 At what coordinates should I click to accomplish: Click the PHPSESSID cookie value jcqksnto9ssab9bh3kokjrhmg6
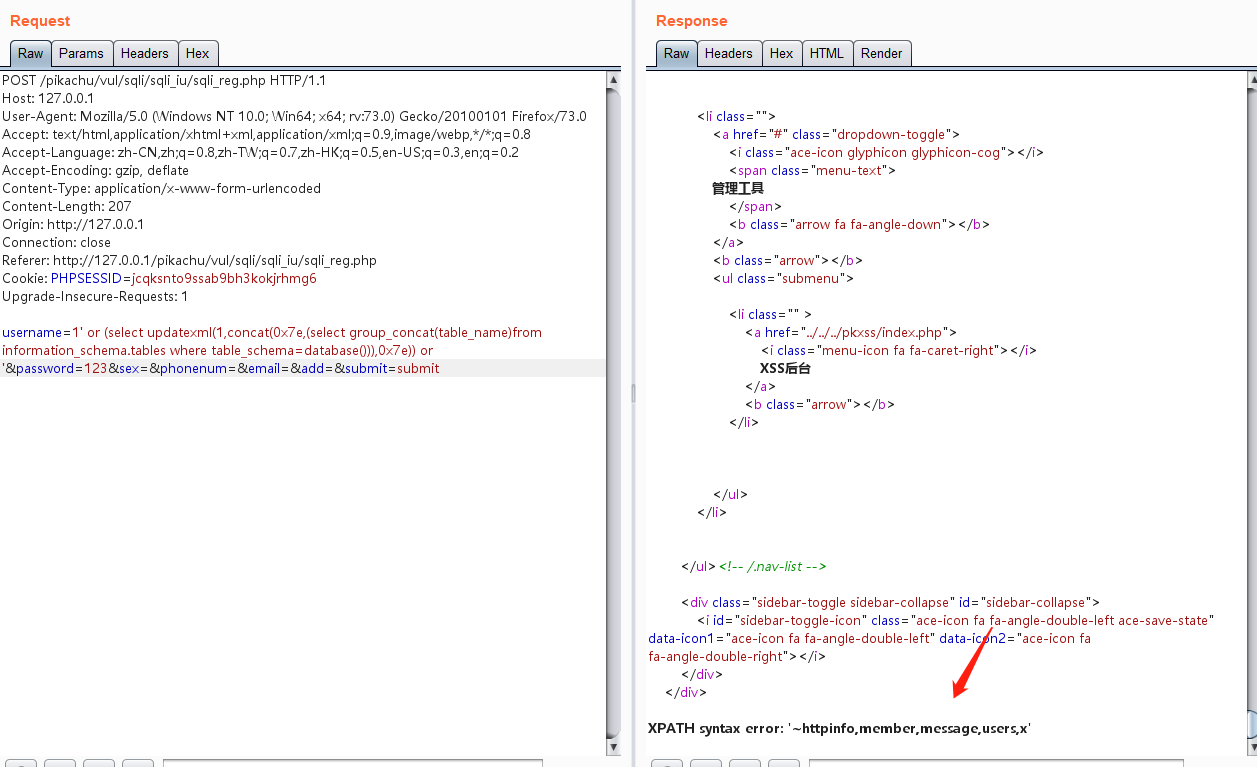click(x=224, y=278)
